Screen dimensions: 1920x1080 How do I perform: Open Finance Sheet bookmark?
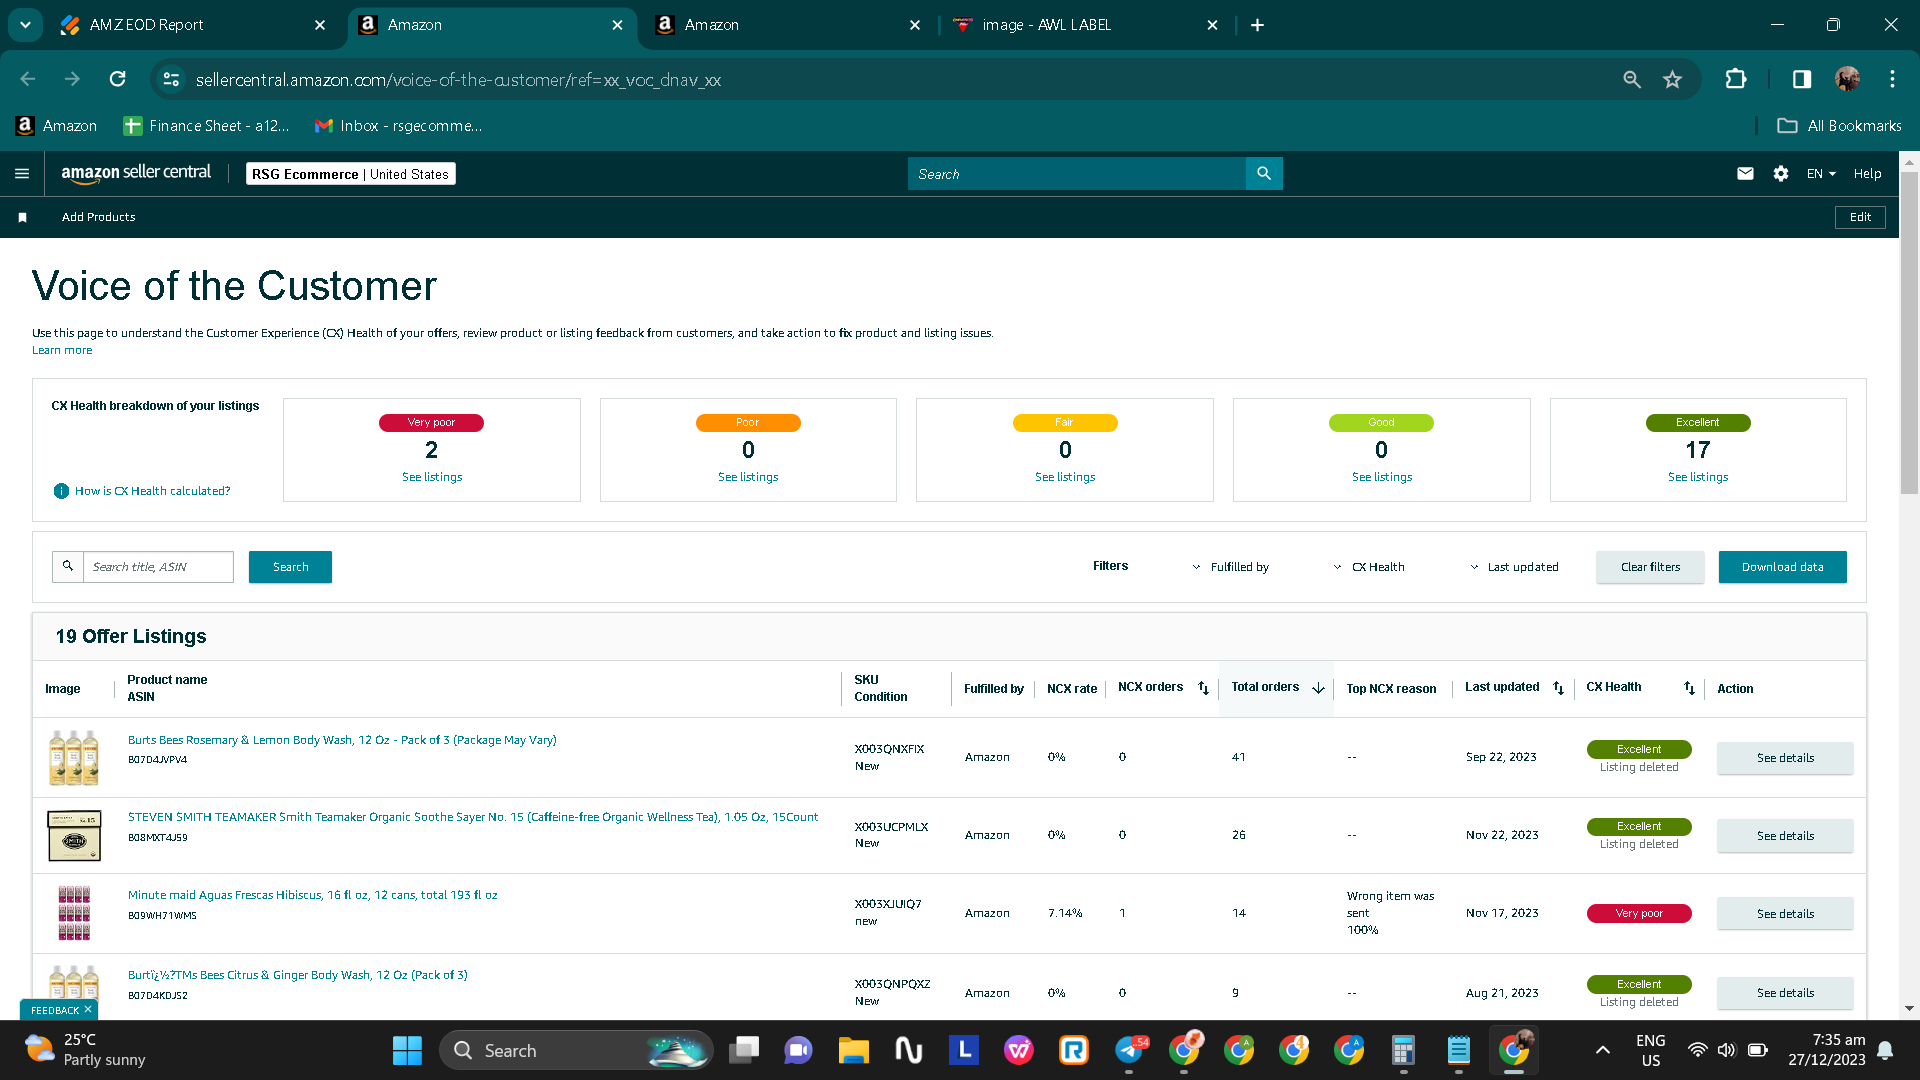pos(206,126)
